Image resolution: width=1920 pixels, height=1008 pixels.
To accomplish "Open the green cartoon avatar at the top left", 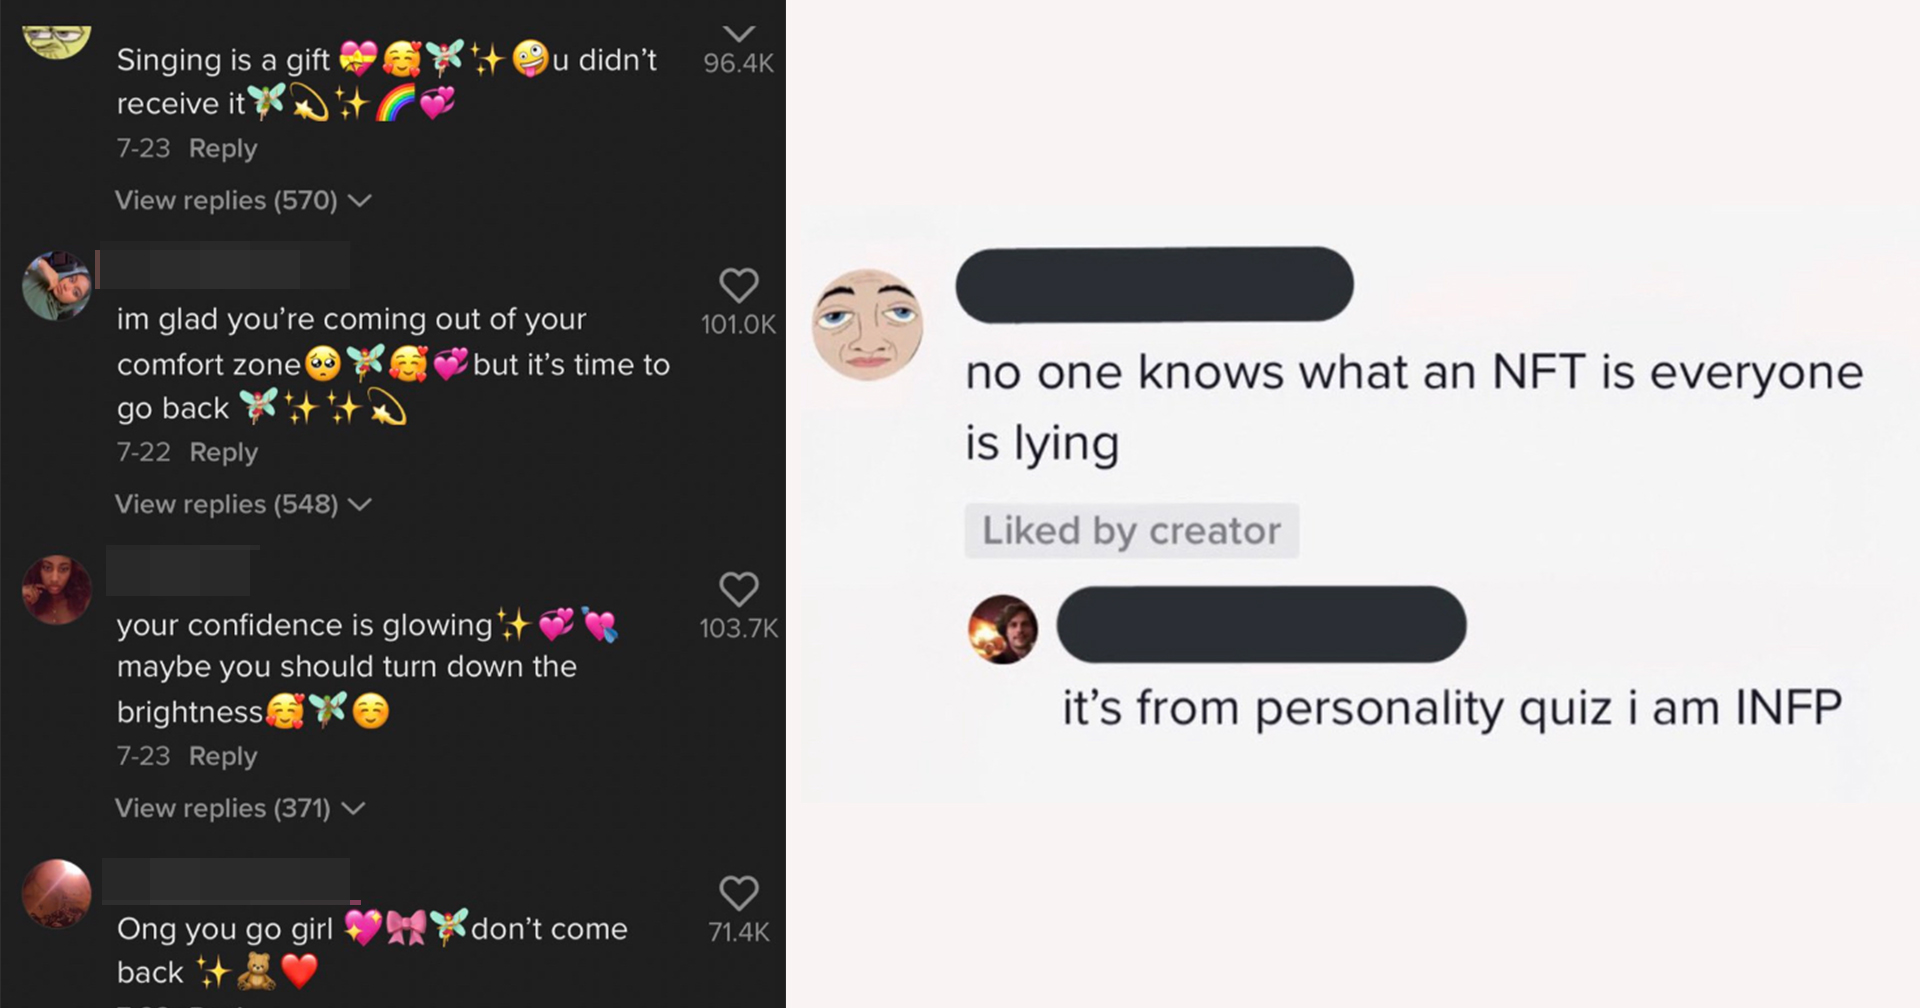I will click(57, 40).
